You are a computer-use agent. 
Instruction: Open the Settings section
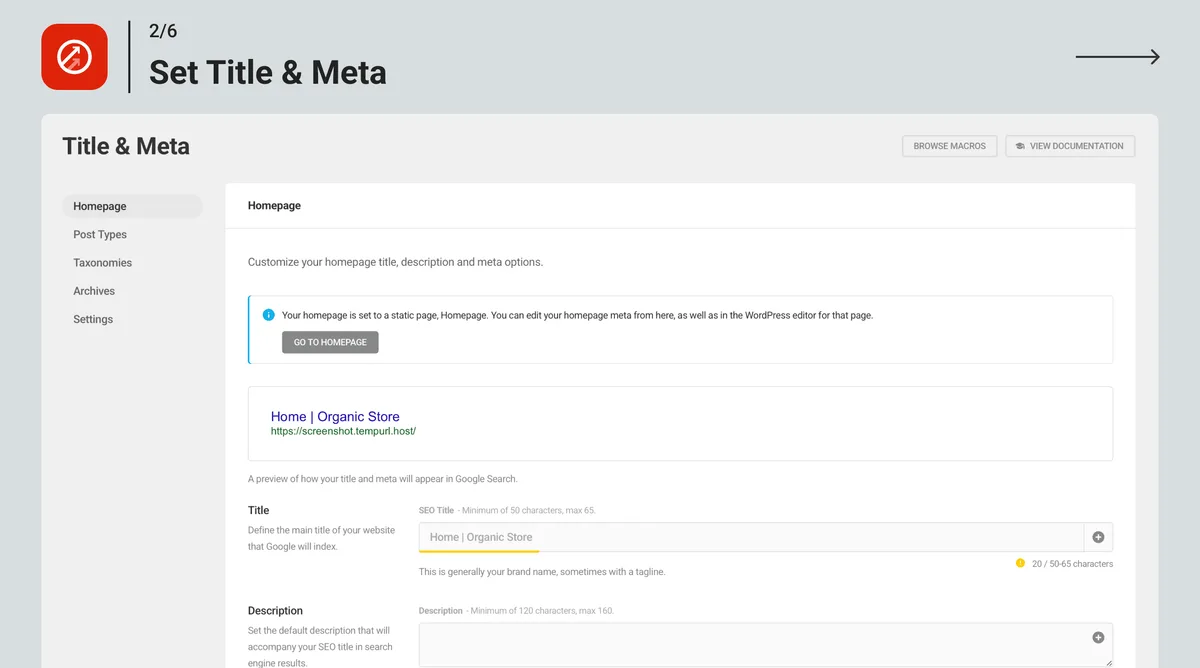93,319
